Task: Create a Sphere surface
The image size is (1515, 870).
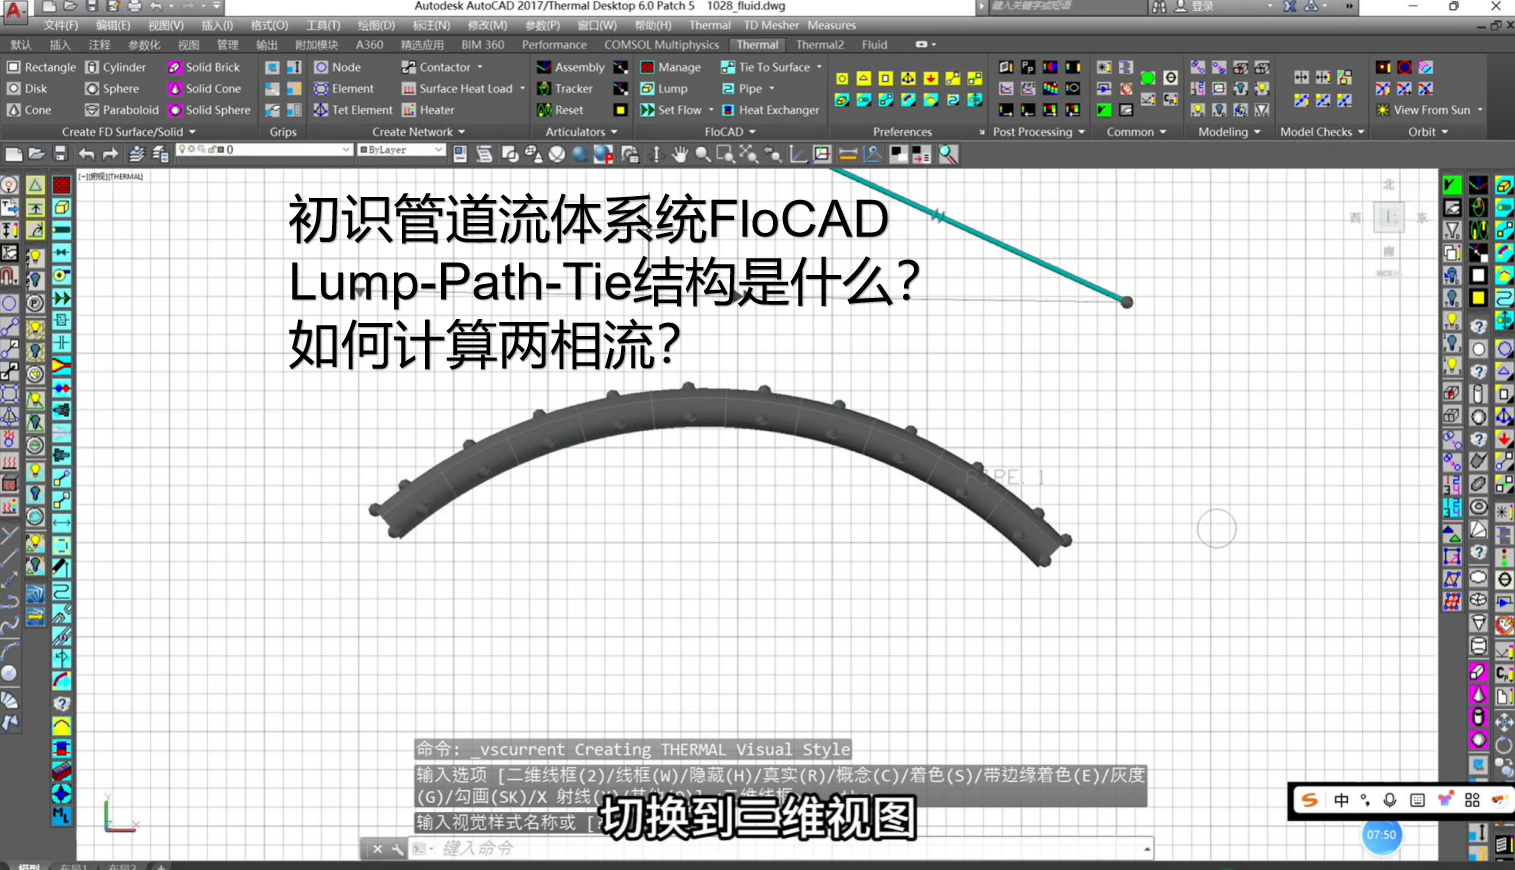Action: (112, 89)
